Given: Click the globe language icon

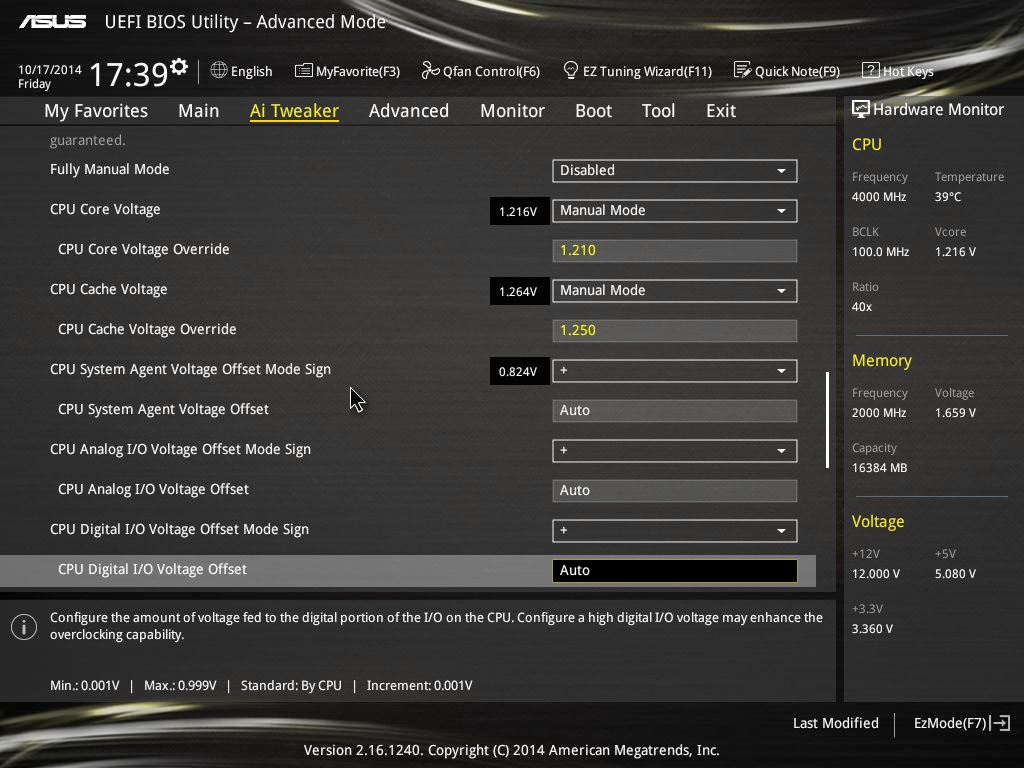Looking at the screenshot, I should pyautogui.click(x=219, y=70).
